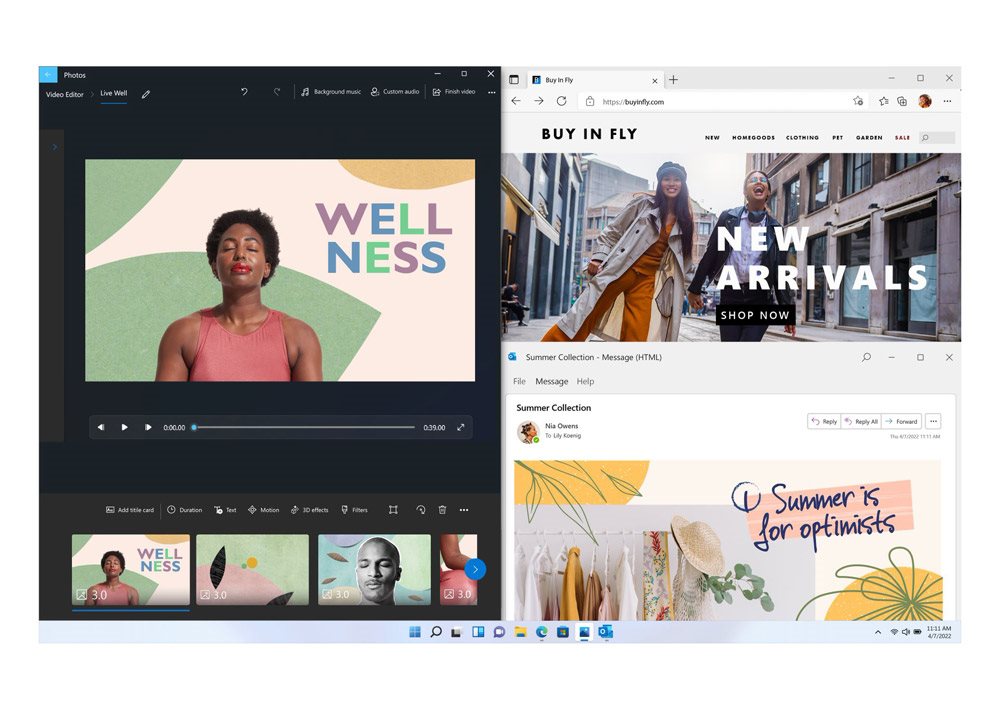1000x709 pixels.
Task: Open browser favorites with the star icon
Action: point(883,101)
